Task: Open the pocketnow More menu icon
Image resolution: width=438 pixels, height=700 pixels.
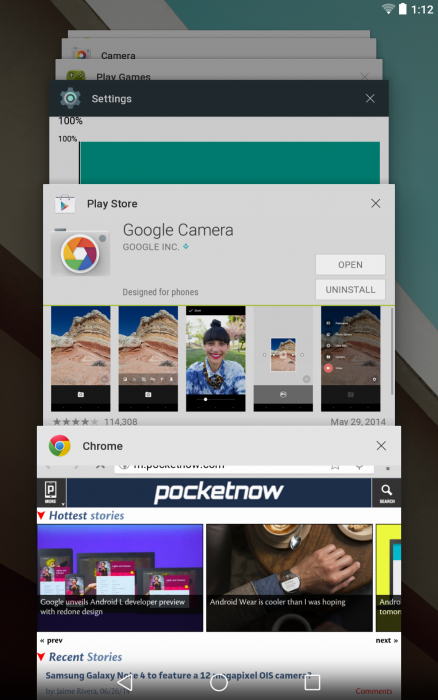Action: 51,492
